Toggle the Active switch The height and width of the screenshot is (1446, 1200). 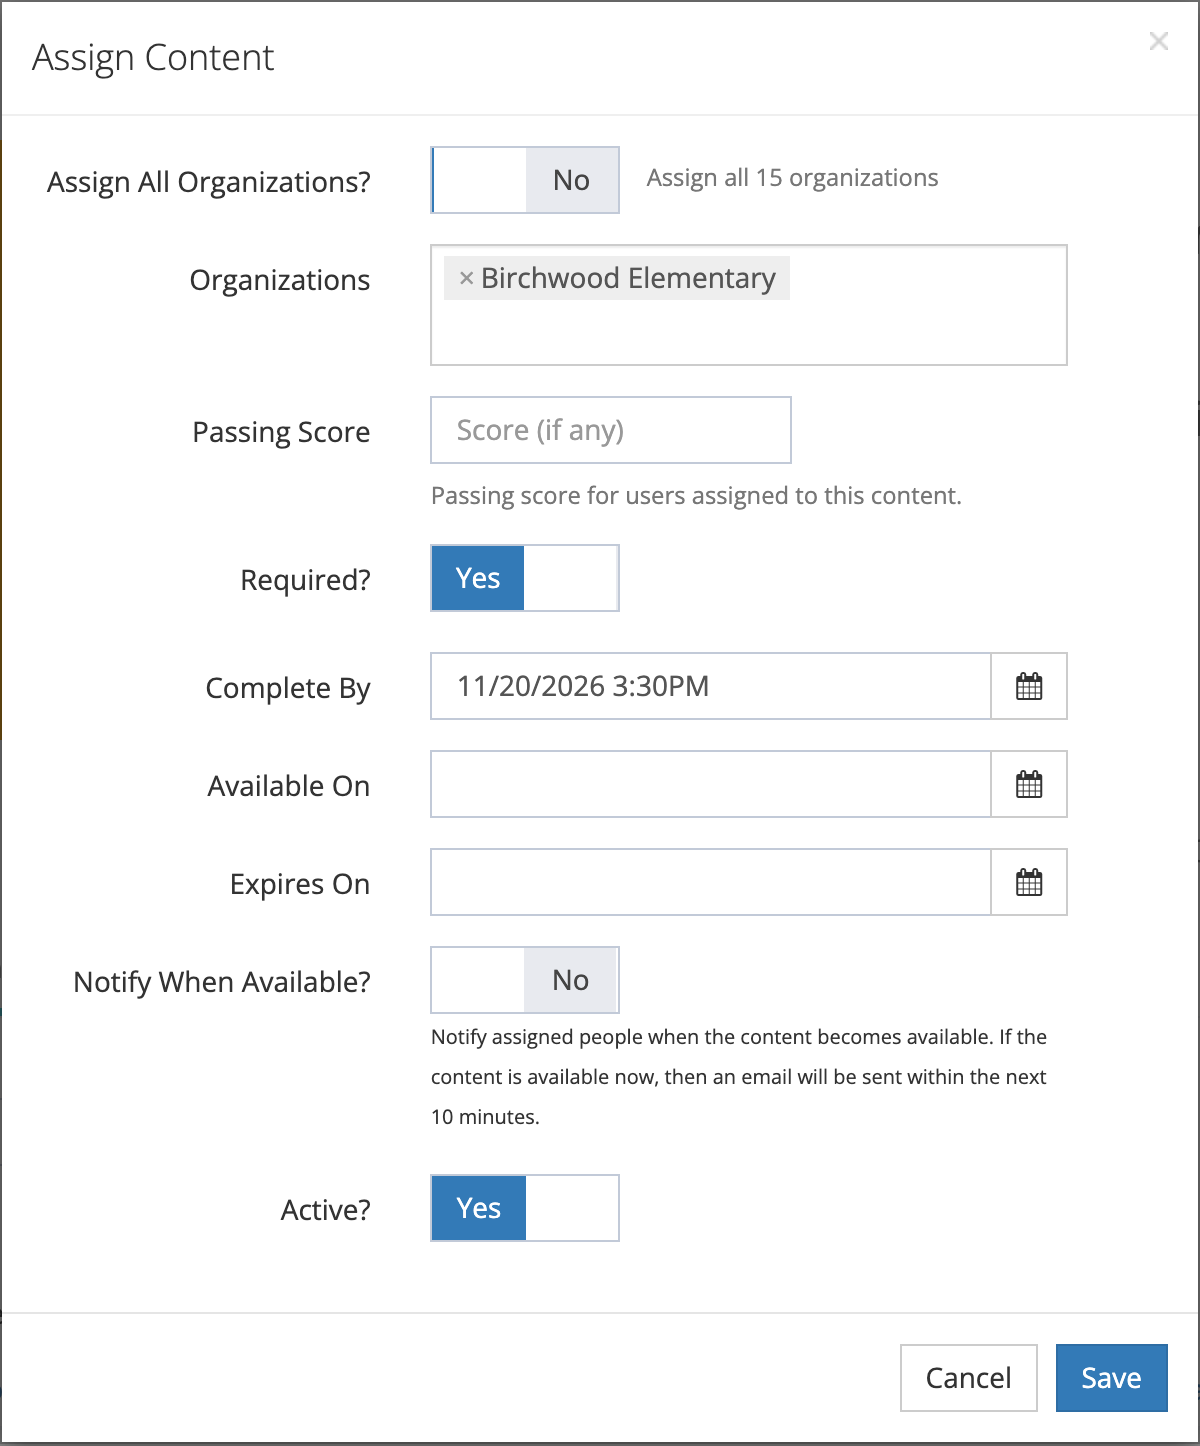tap(525, 1208)
